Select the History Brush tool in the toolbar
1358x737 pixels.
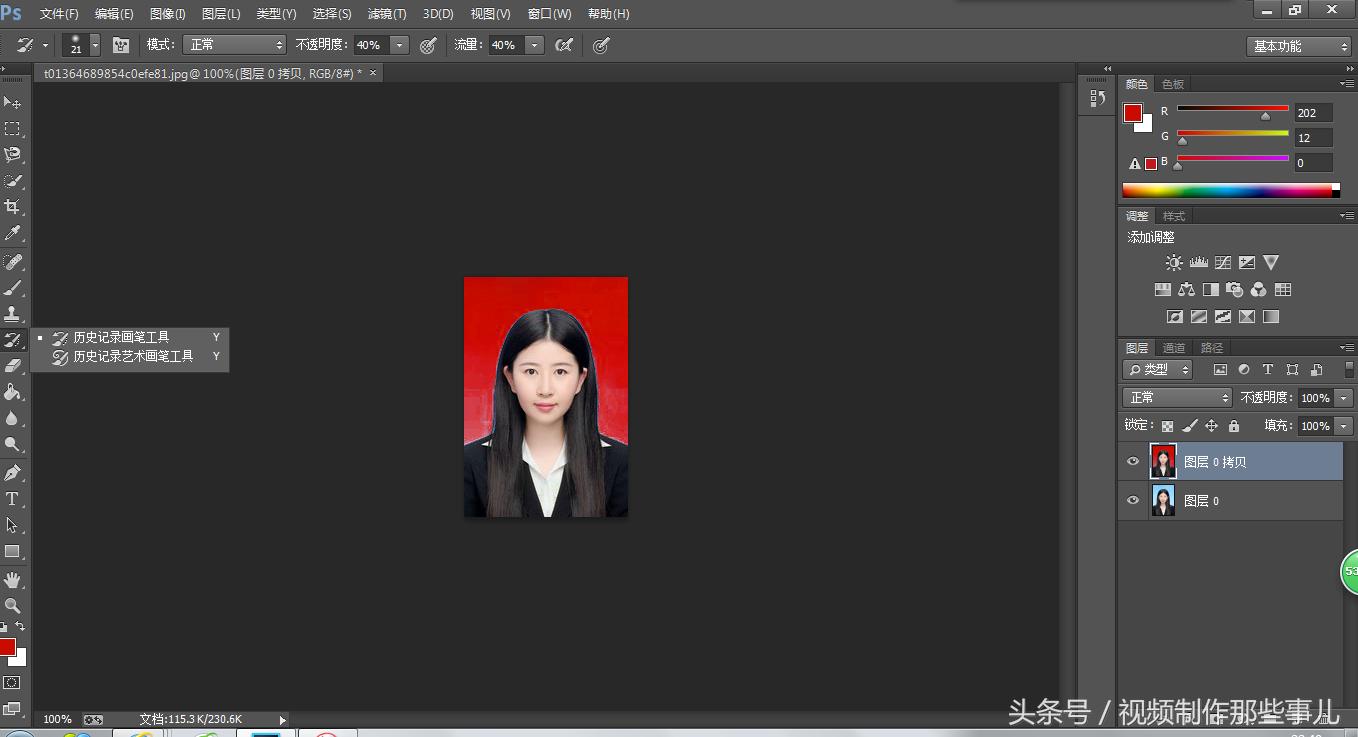pyautogui.click(x=14, y=339)
